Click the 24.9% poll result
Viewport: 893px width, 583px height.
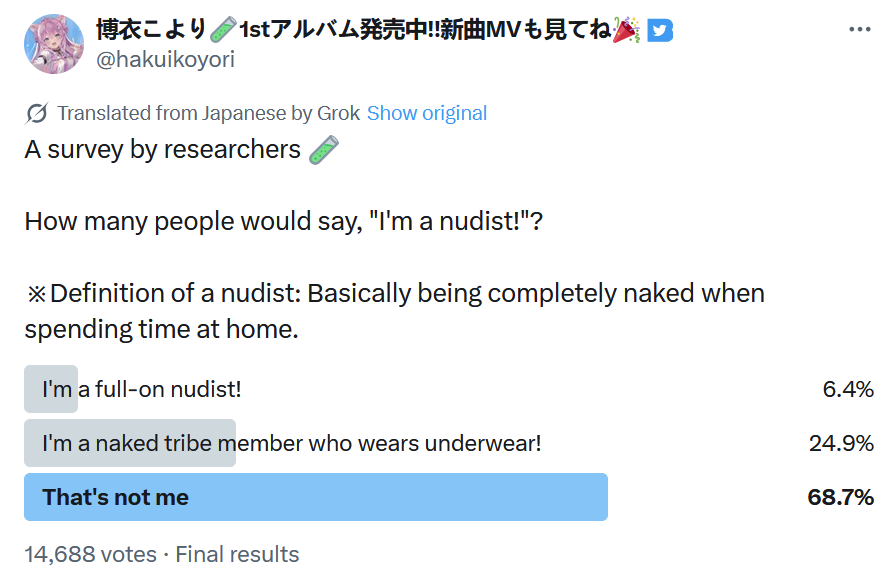[x=842, y=442]
